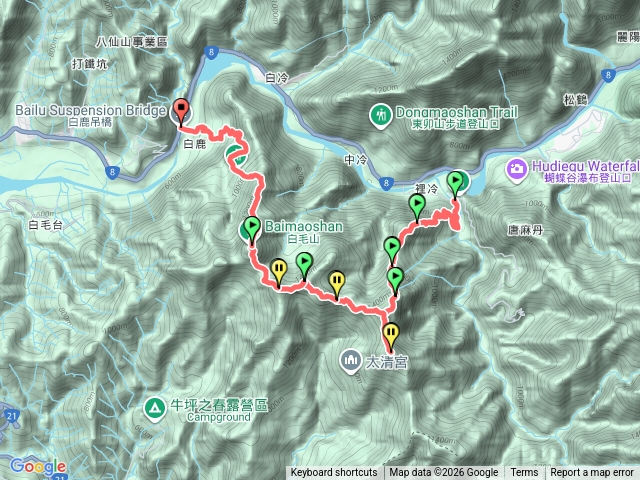Click the route 8 highway shield near 白冷
Image resolution: width=640 pixels, height=480 pixels.
click(x=211, y=53)
